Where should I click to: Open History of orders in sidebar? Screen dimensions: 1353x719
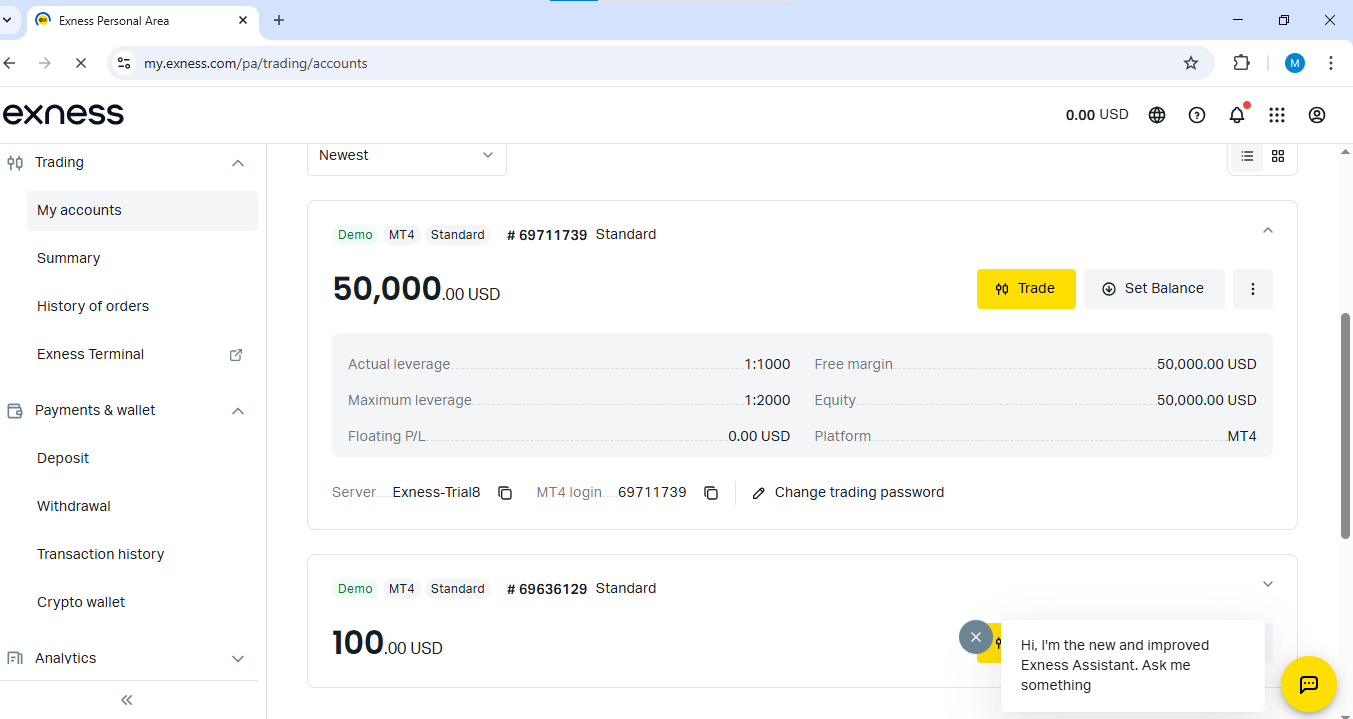93,306
